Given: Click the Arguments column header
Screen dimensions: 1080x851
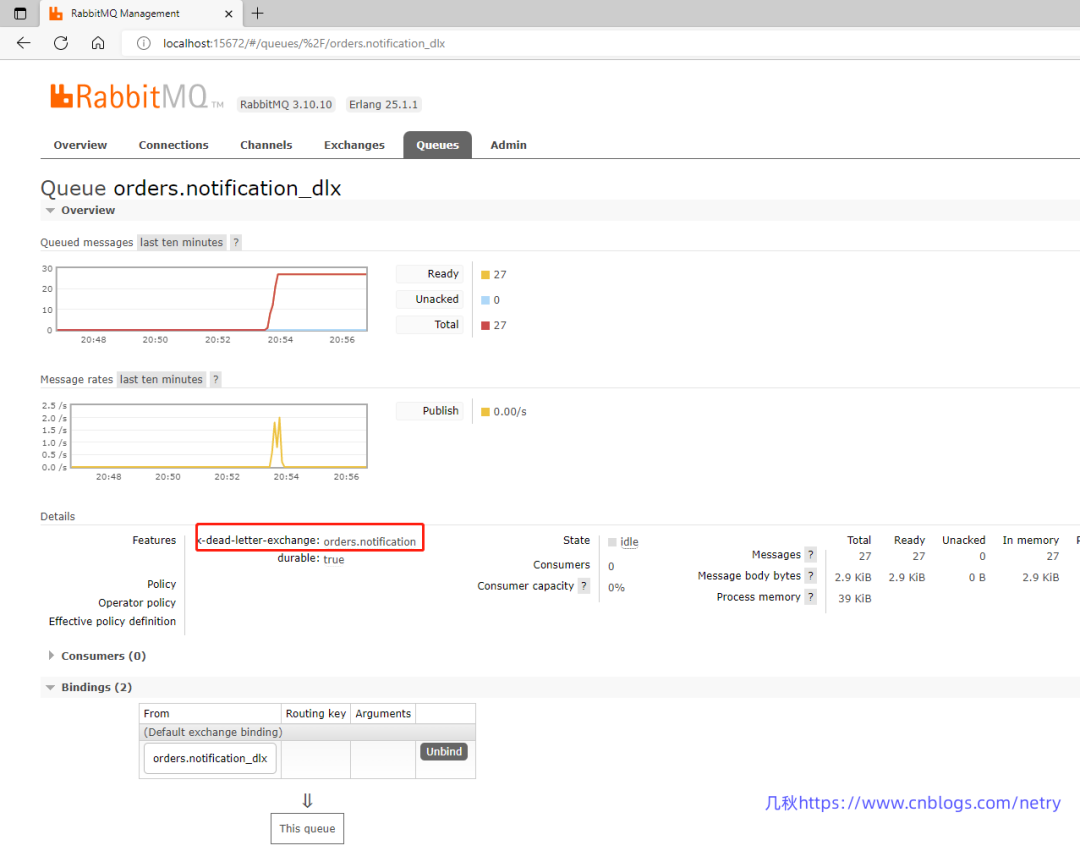Looking at the screenshot, I should 383,713.
